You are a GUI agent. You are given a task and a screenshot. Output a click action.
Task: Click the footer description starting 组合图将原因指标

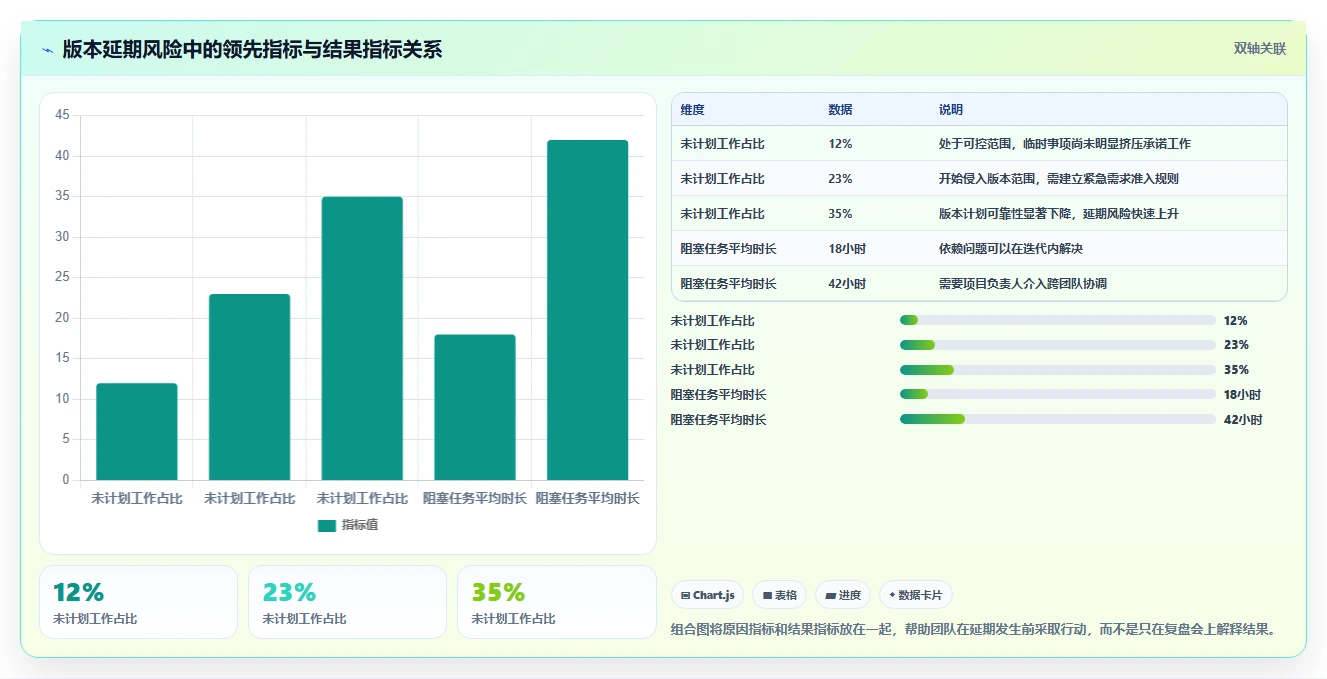975,629
